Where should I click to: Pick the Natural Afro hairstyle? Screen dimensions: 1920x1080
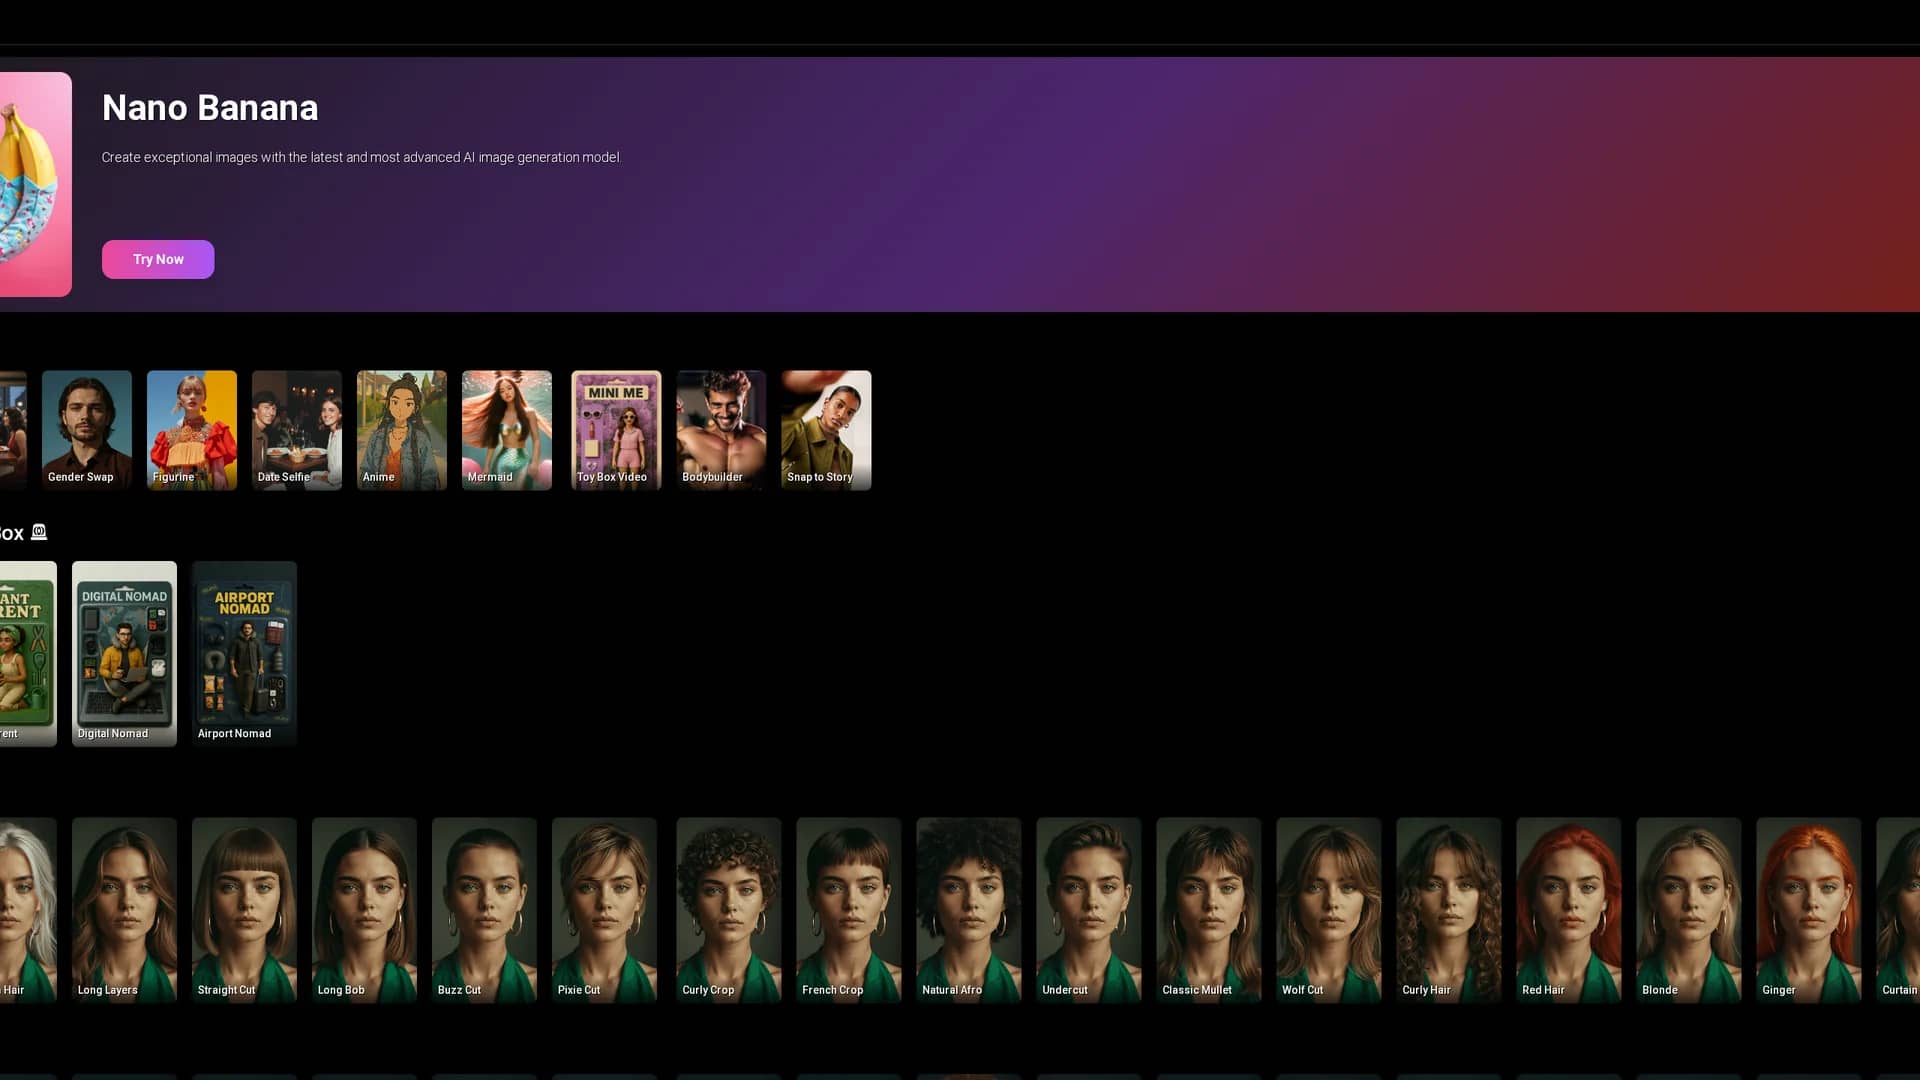coord(968,910)
